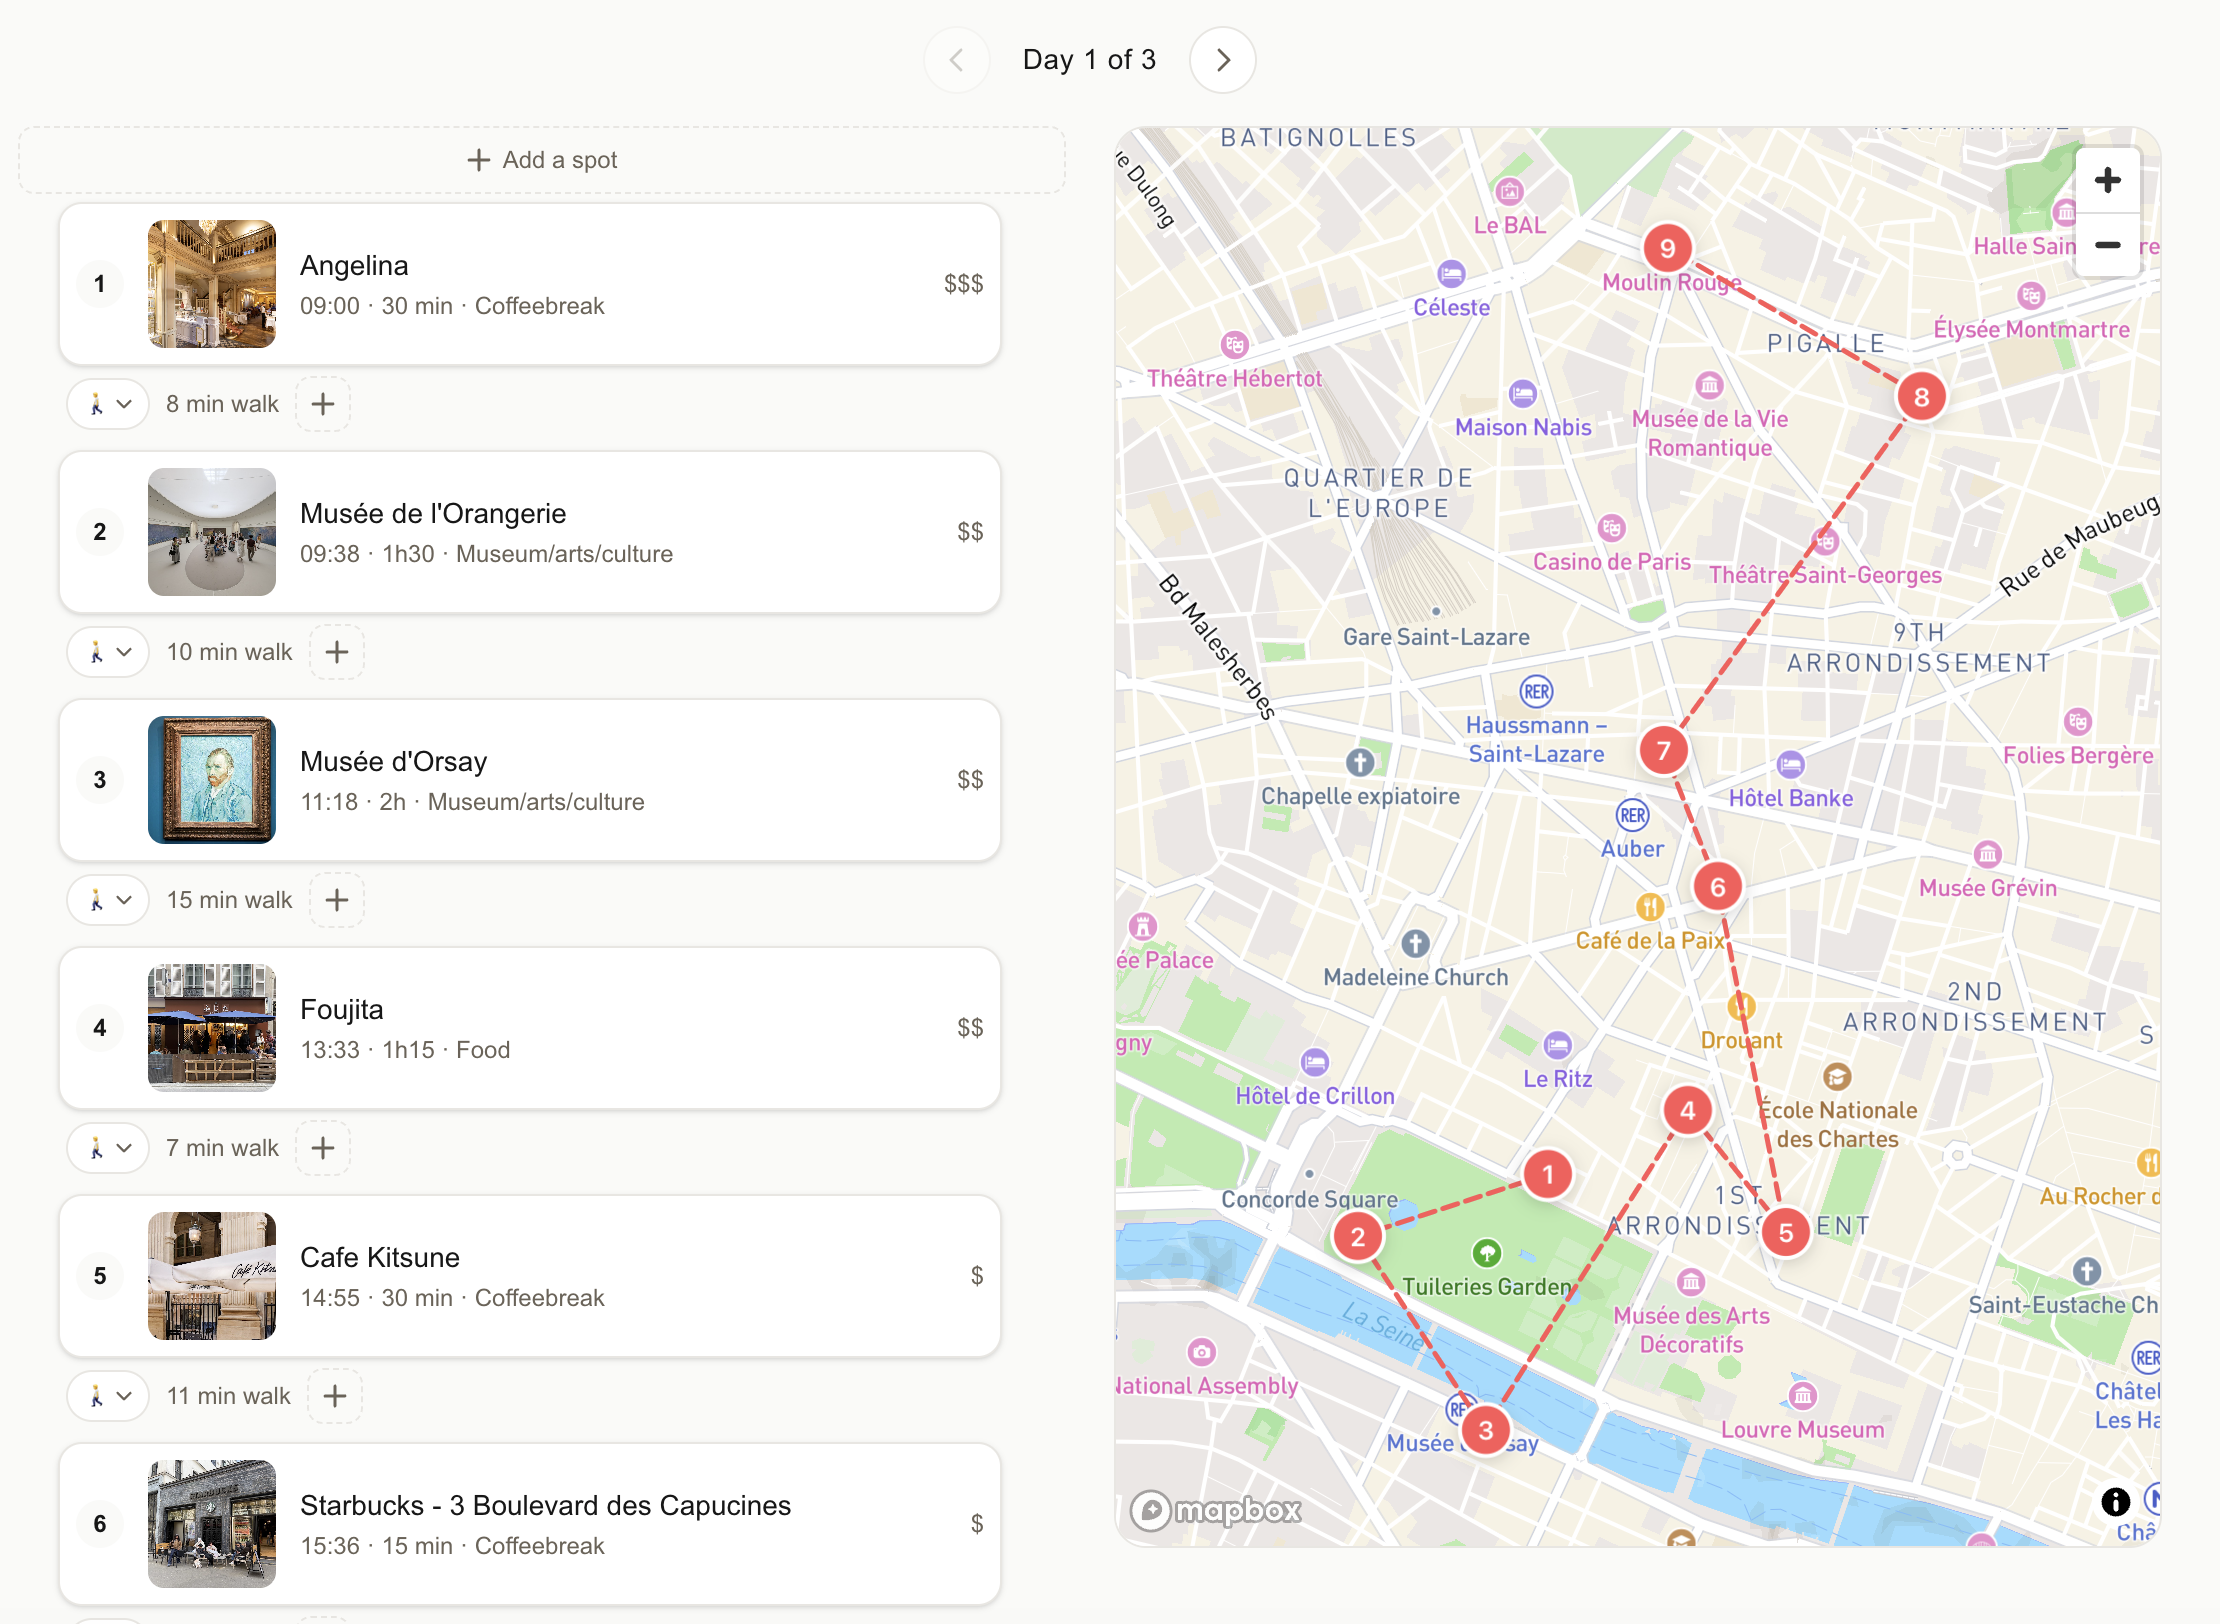
Task: Add a spot after the 11 min walk
Action: click(335, 1396)
